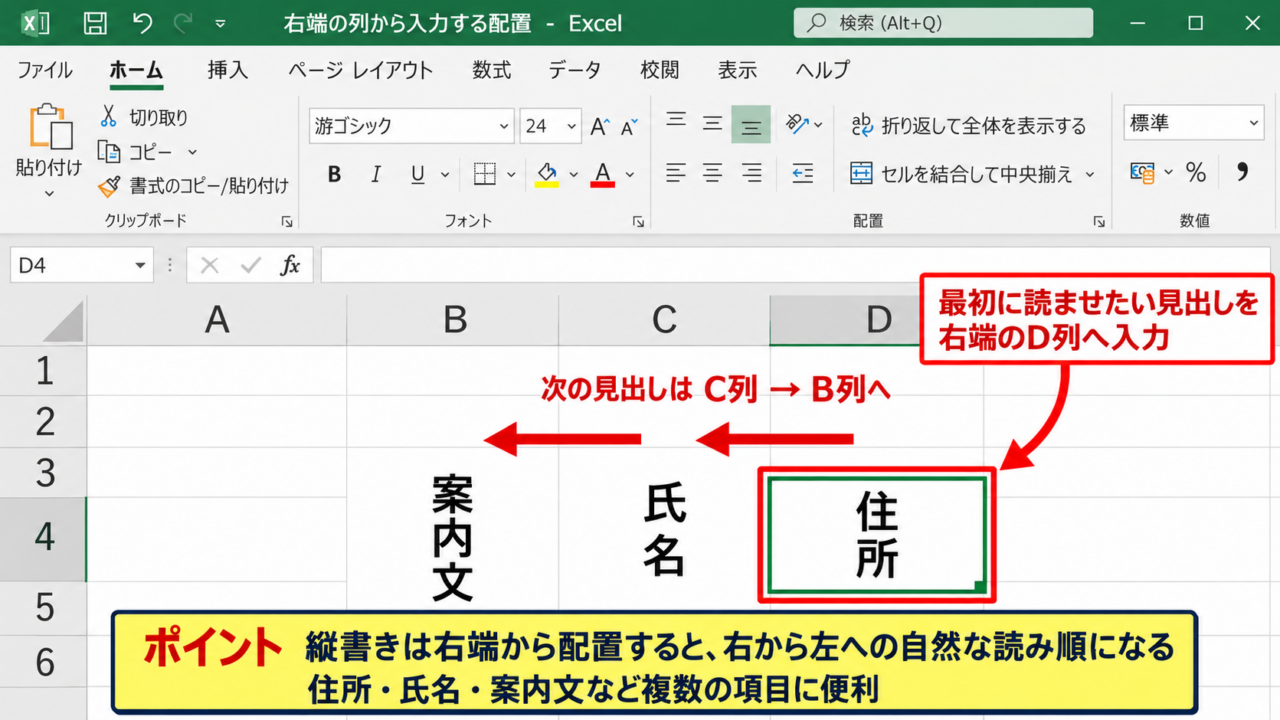Open the number format 標準 dropdown

[x=1254, y=123]
